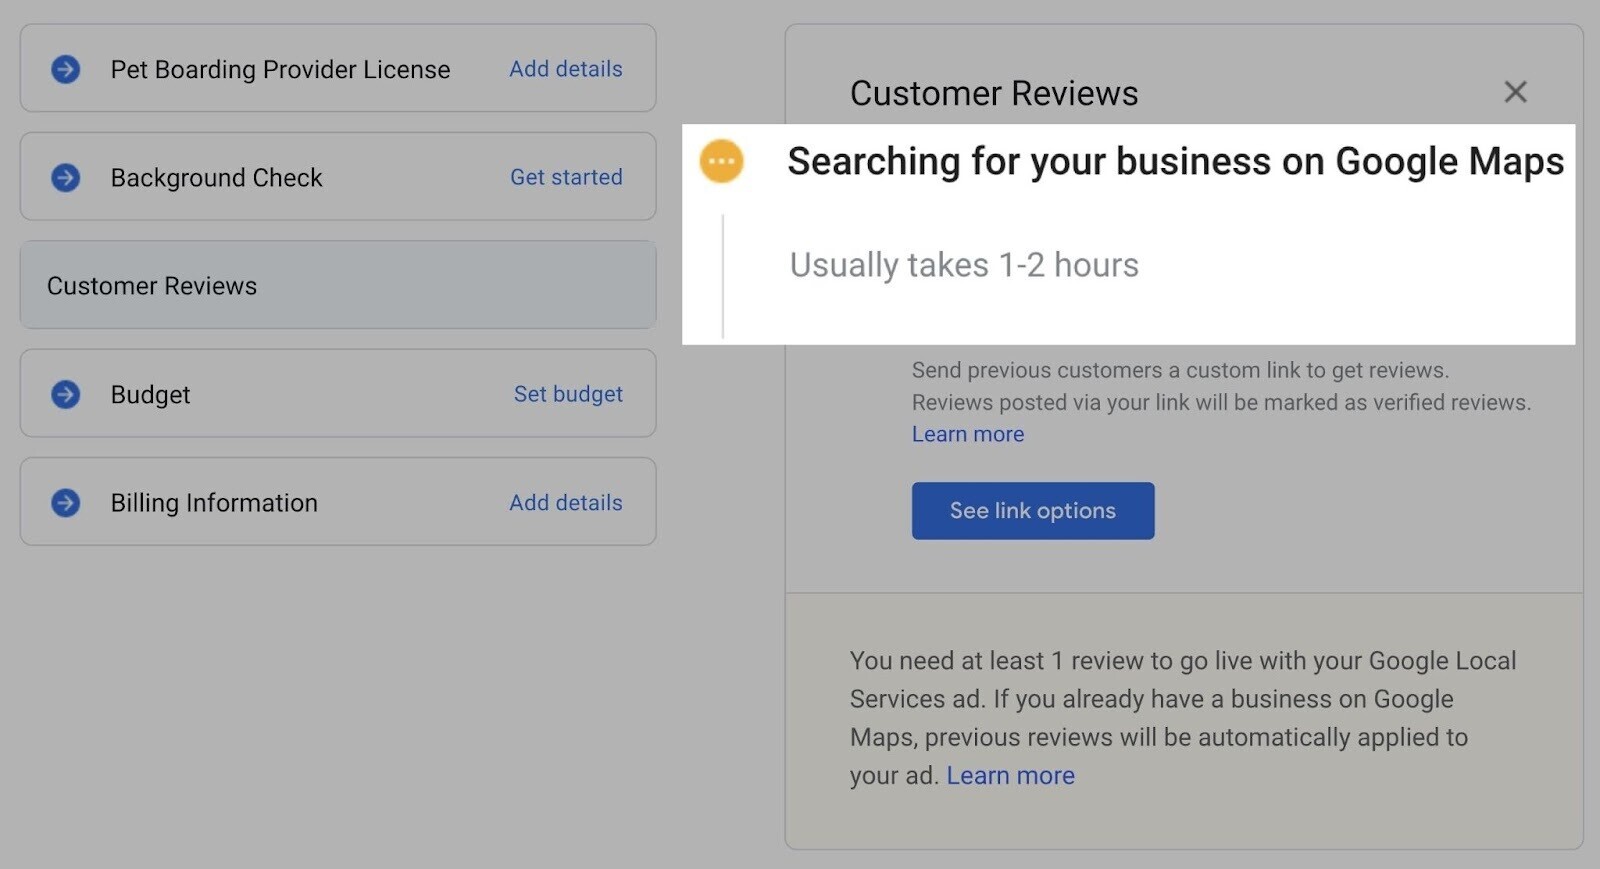This screenshot has height=869, width=1600.
Task: Click 'You need at least 1 review' notice text
Action: (1183, 718)
